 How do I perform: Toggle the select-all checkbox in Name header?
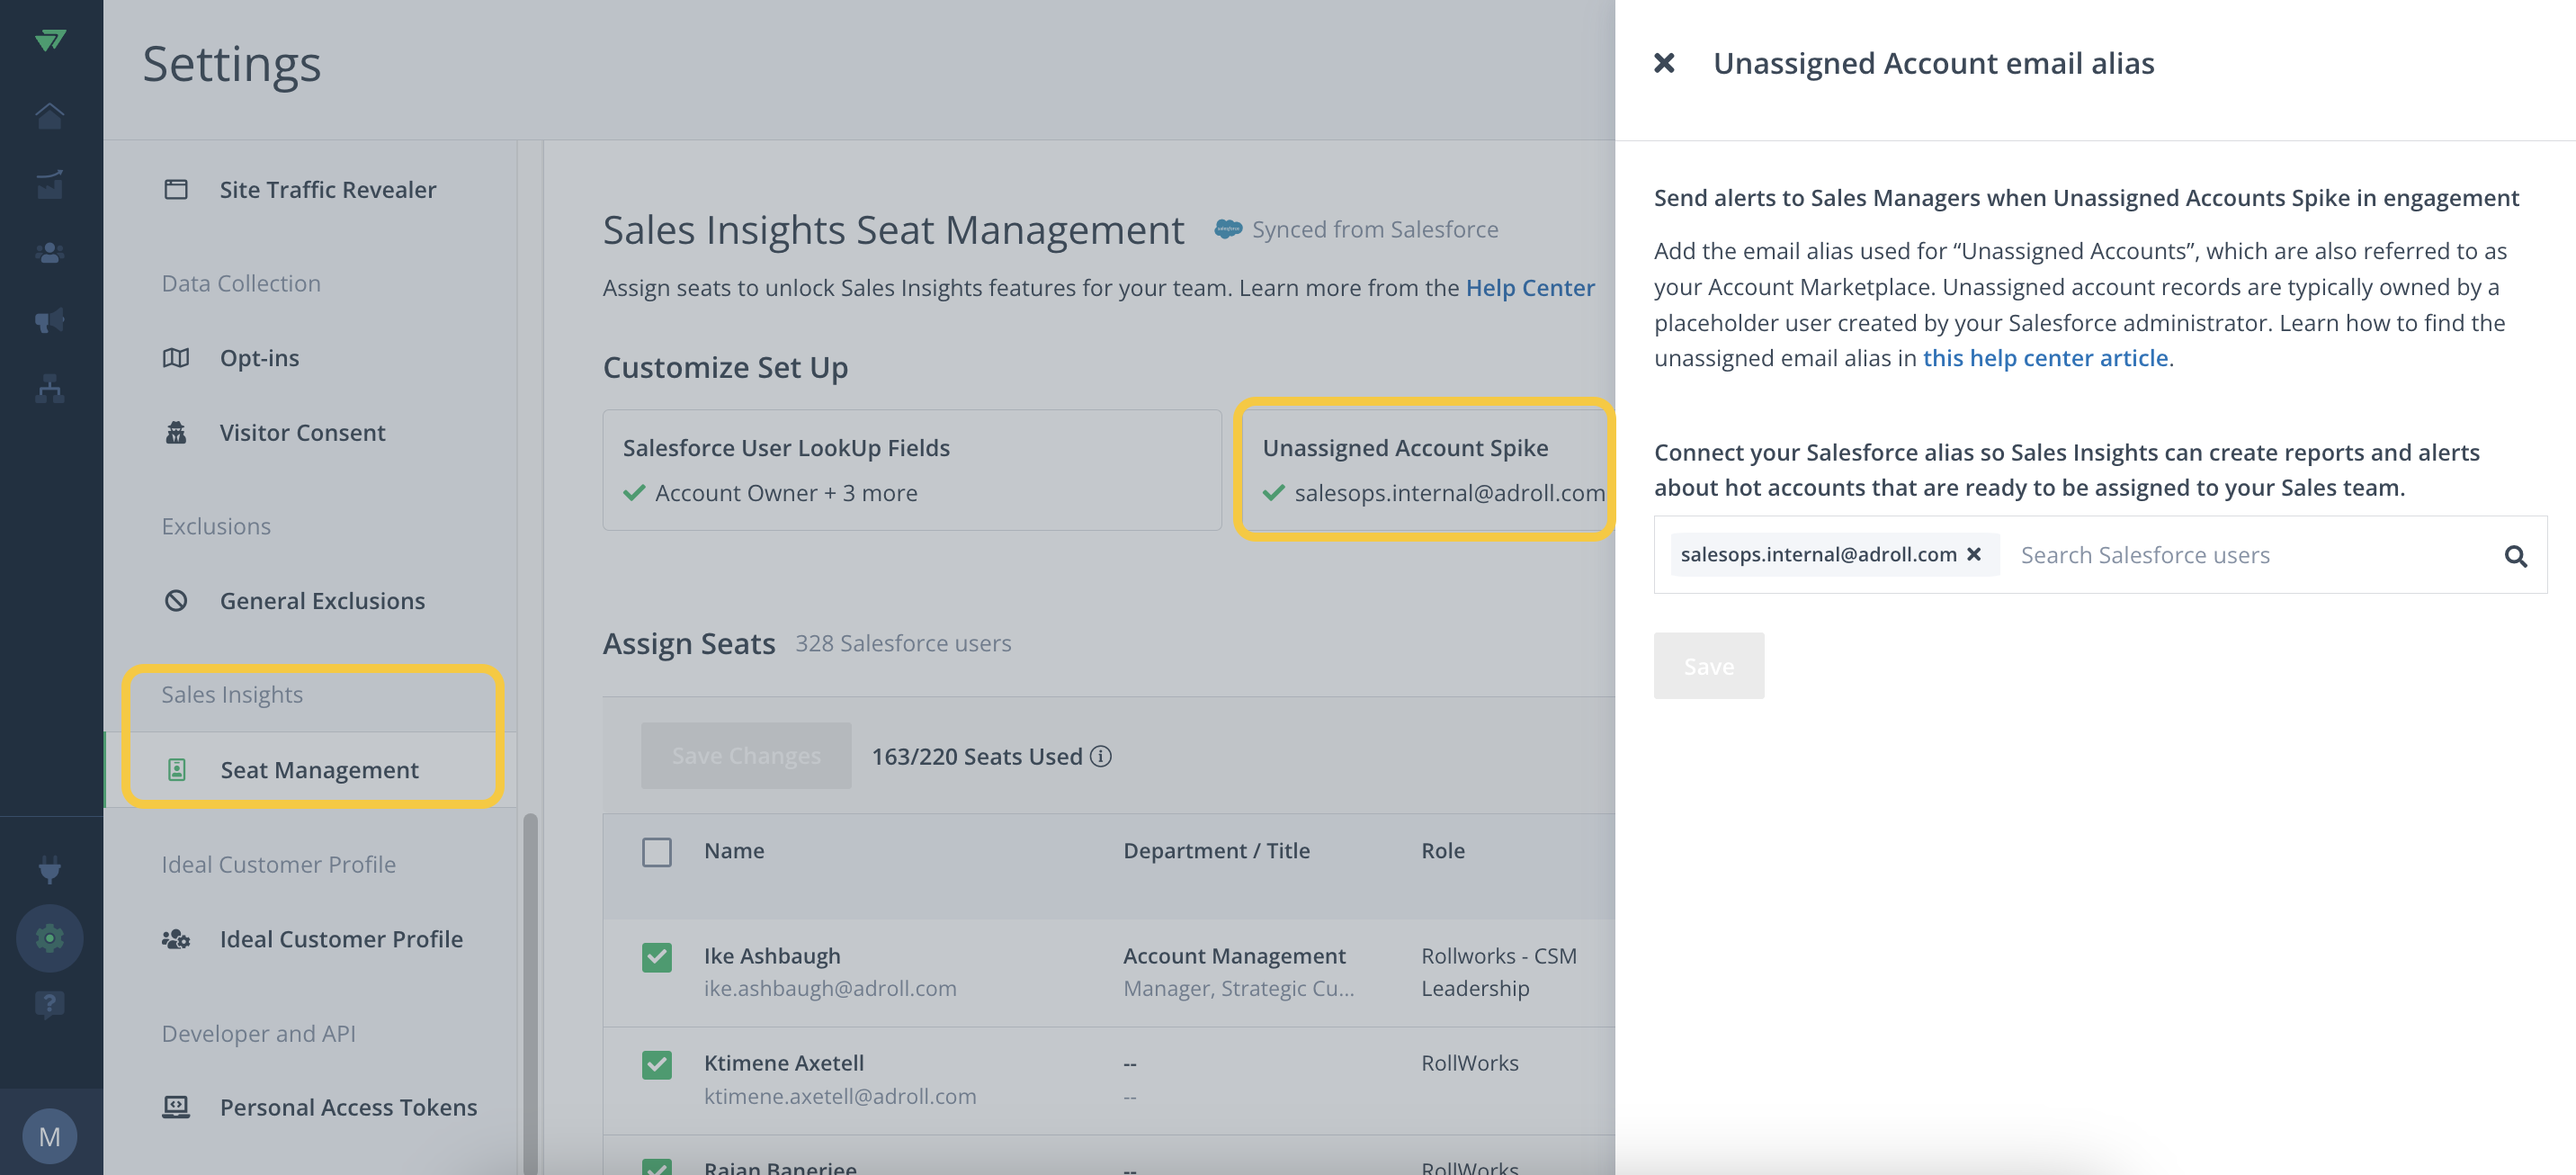point(657,852)
